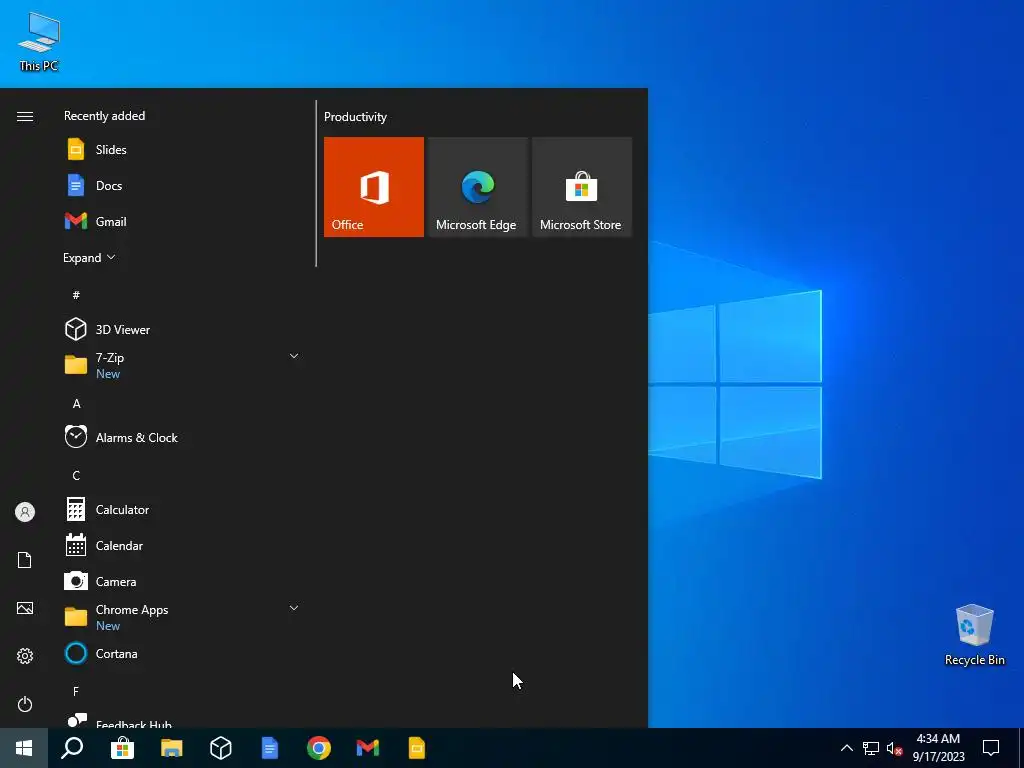Select the This PC desktop icon
1024x768 pixels.
point(39,42)
